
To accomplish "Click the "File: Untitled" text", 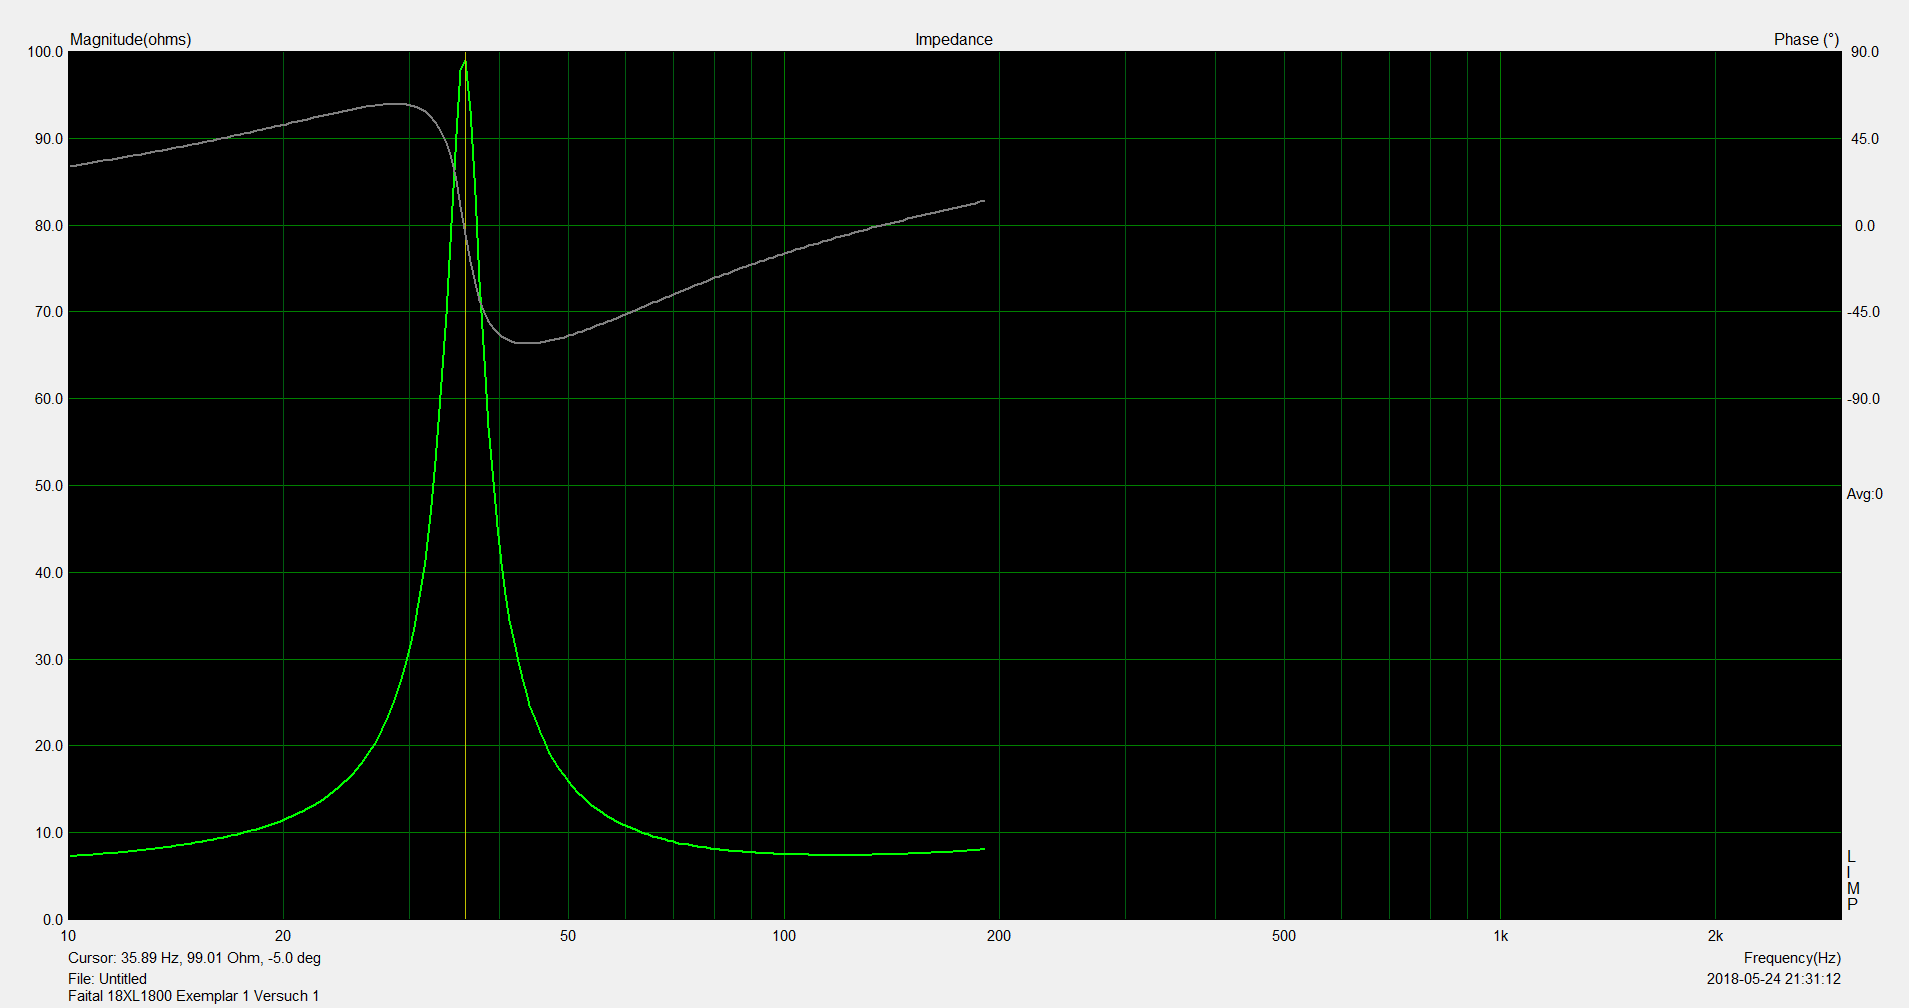I will coord(107,979).
